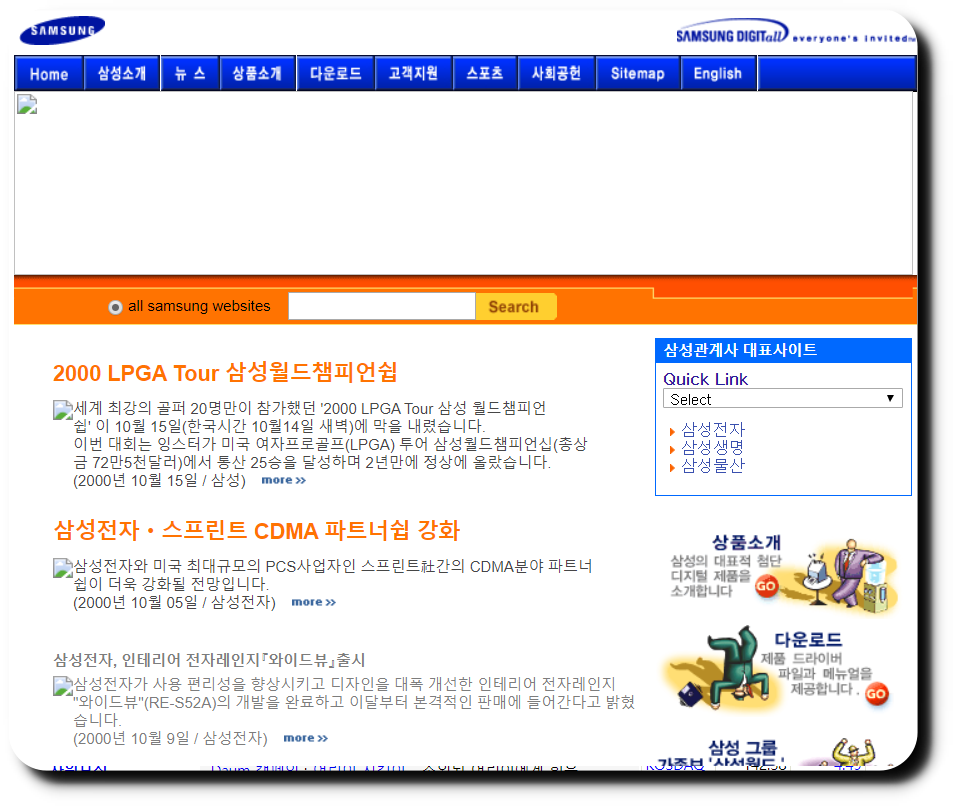The height and width of the screenshot is (806, 953).
Task: Click the Samsung logo at top left
Action: click(x=62, y=30)
